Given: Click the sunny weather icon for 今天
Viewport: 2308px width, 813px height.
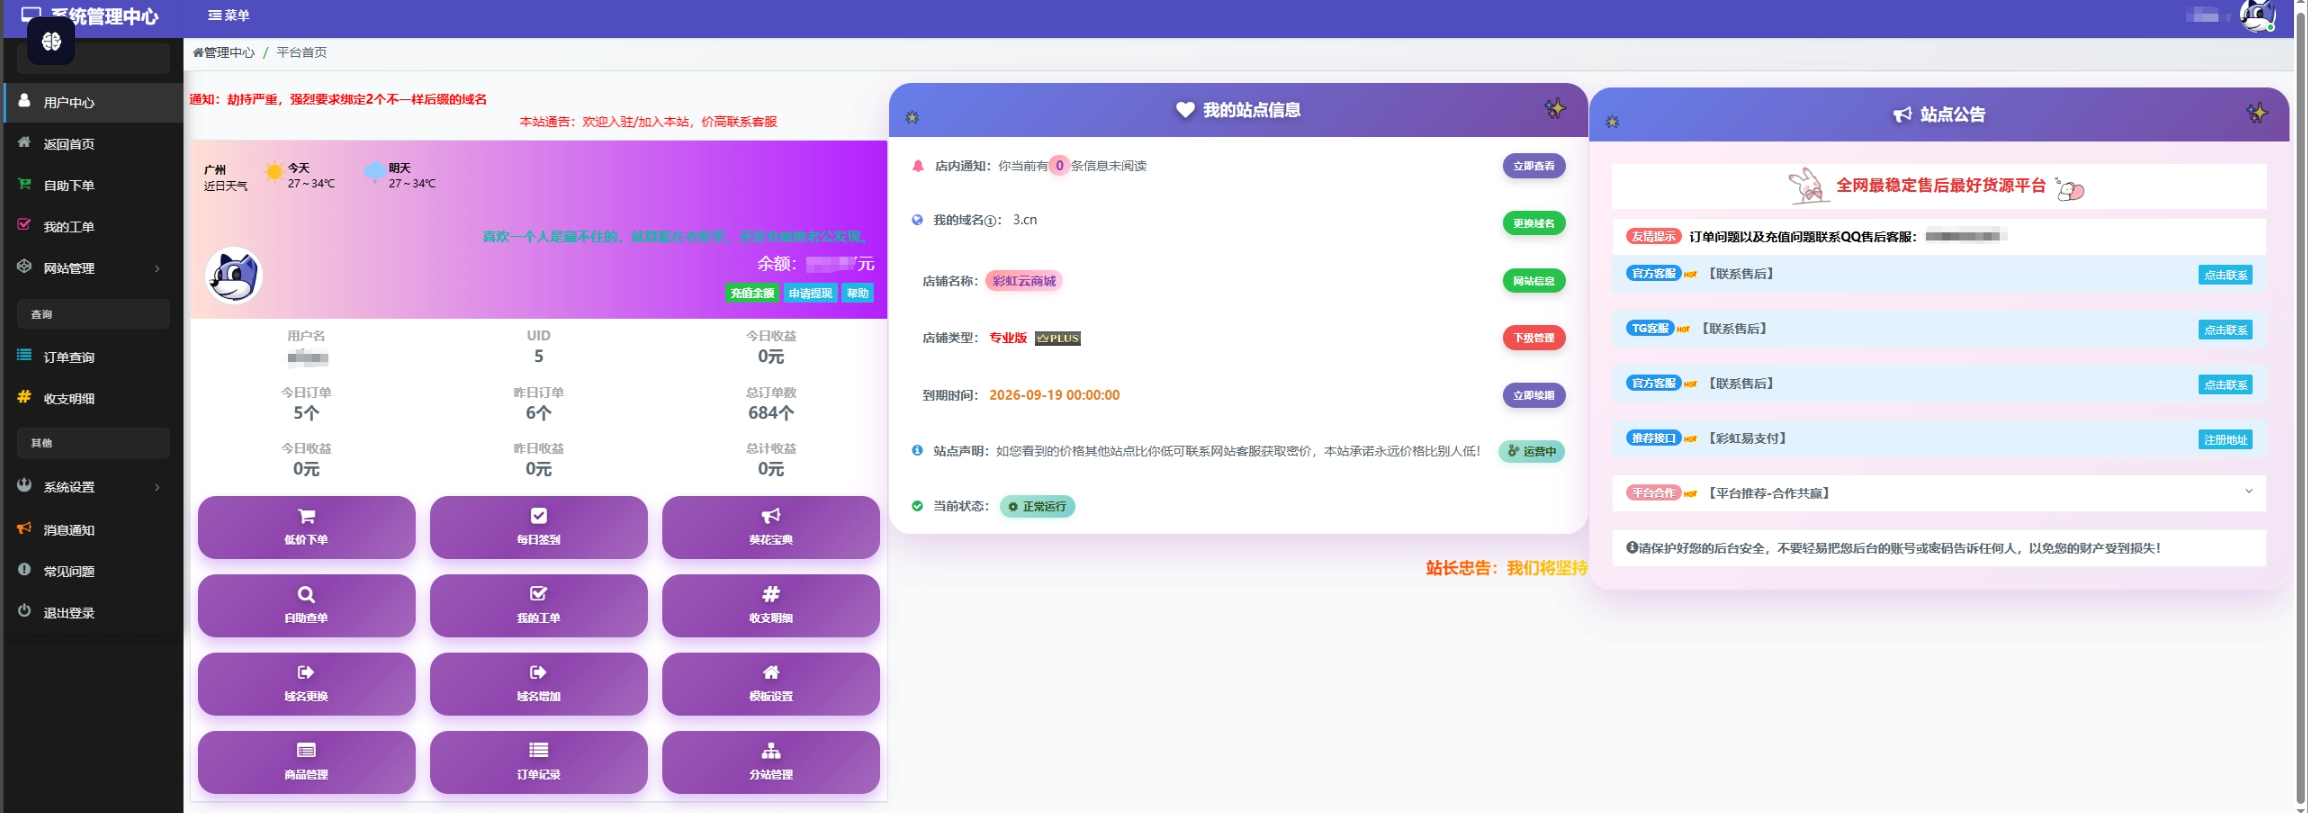Looking at the screenshot, I should [273, 172].
